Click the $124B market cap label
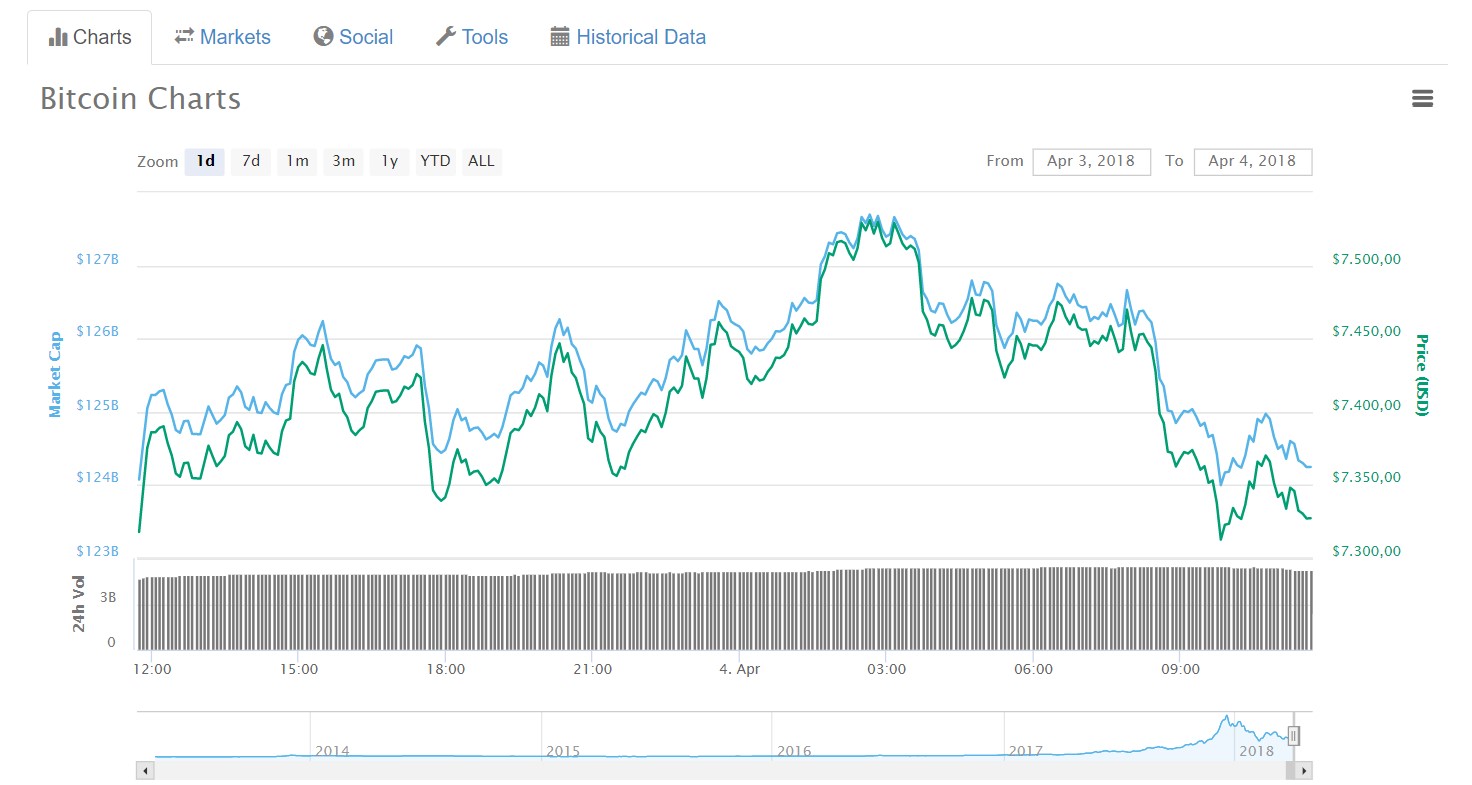Image resolution: width=1472 pixels, height=785 pixels. point(97,478)
